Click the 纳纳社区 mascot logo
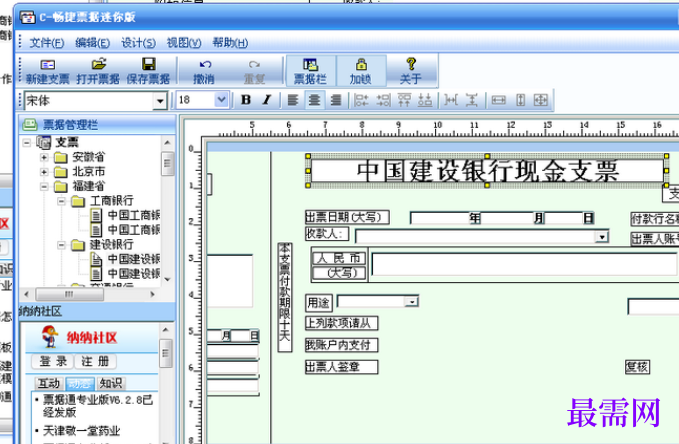679x444 pixels. tap(50, 337)
